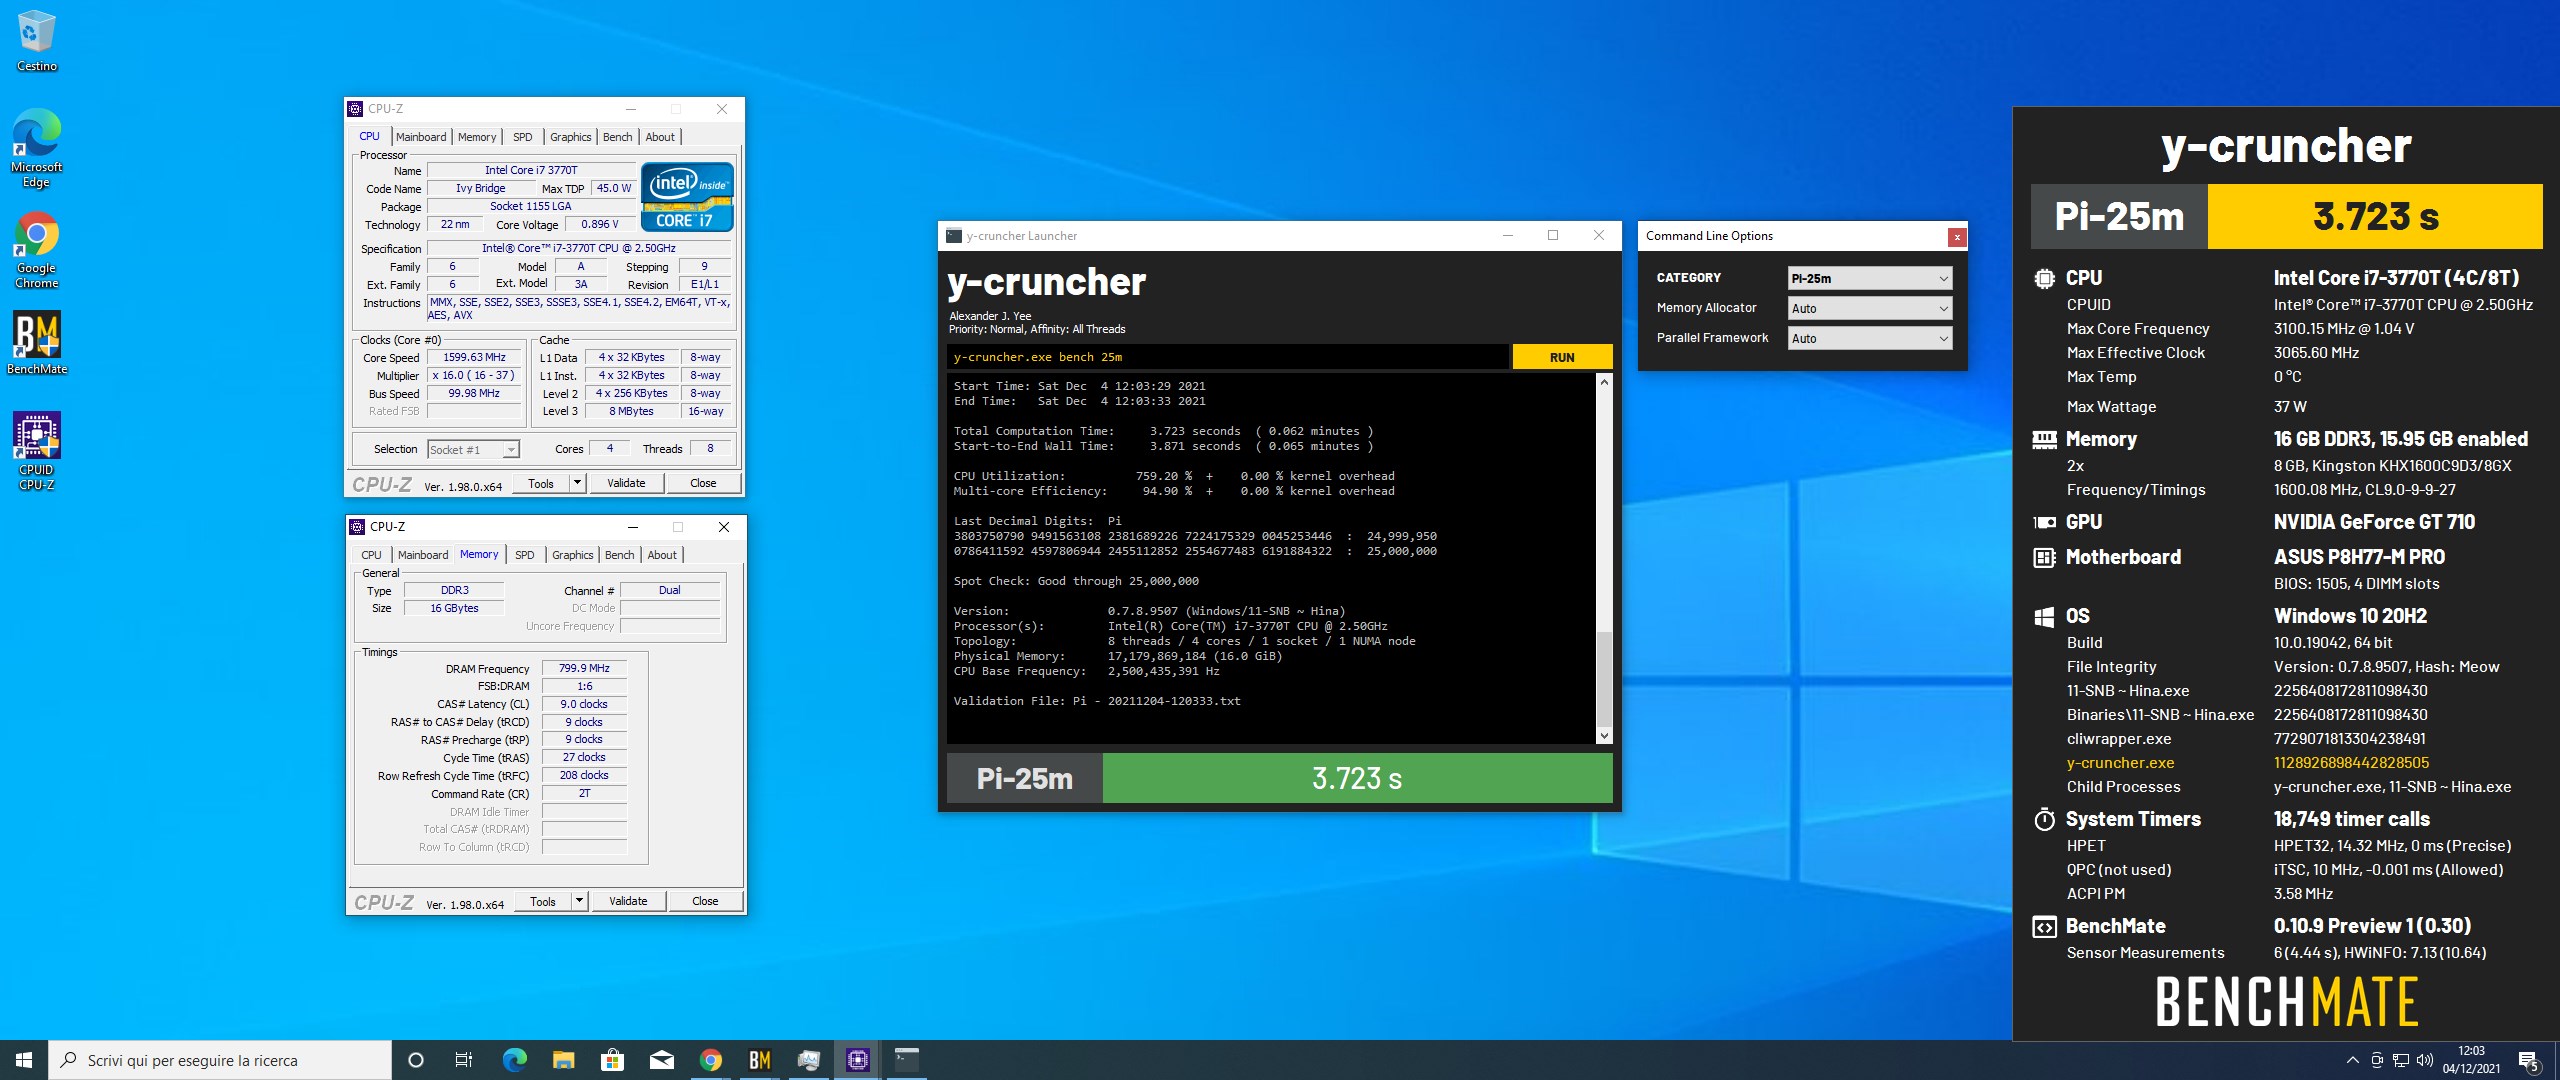Select the SPD tab in upper CPU-Z window
Viewport: 2560px width, 1080px height.
coord(523,137)
